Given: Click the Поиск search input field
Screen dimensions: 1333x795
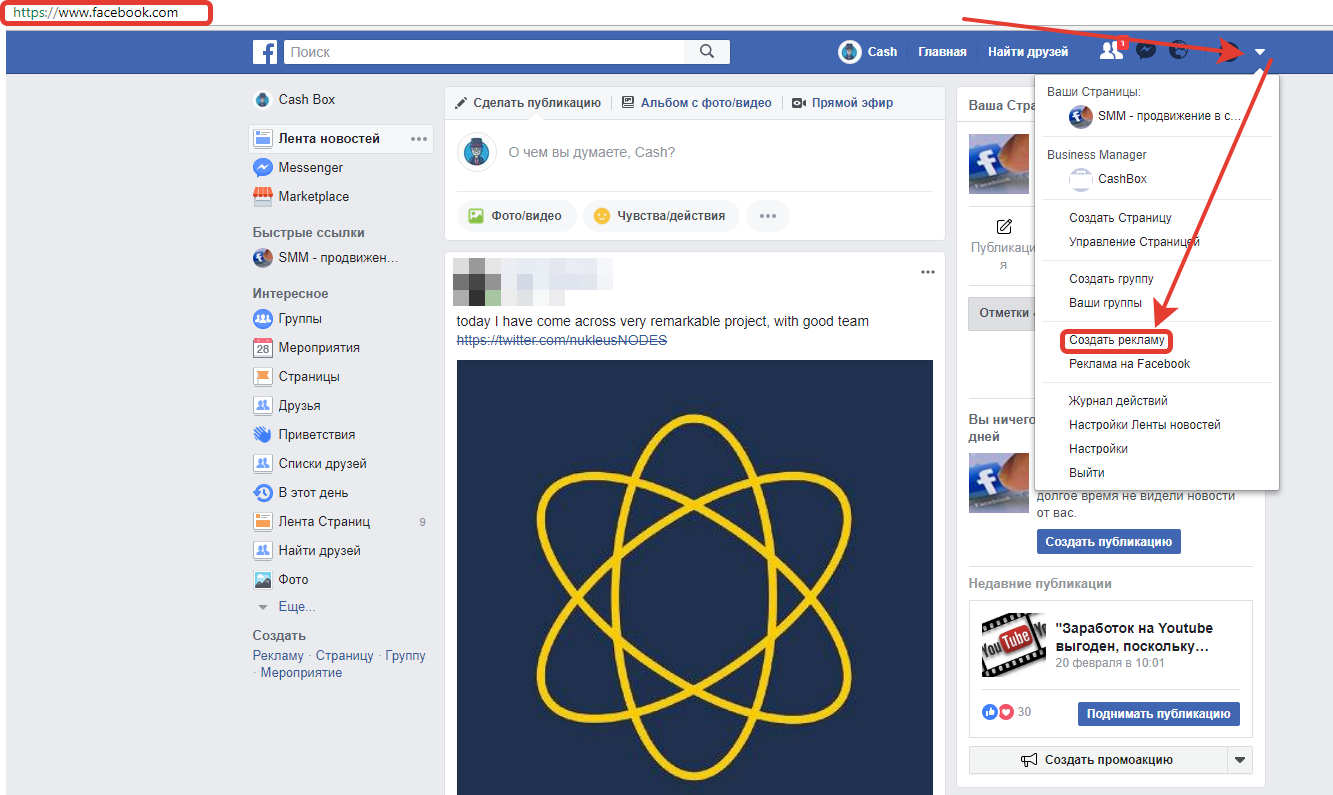Looking at the screenshot, I should [484, 52].
